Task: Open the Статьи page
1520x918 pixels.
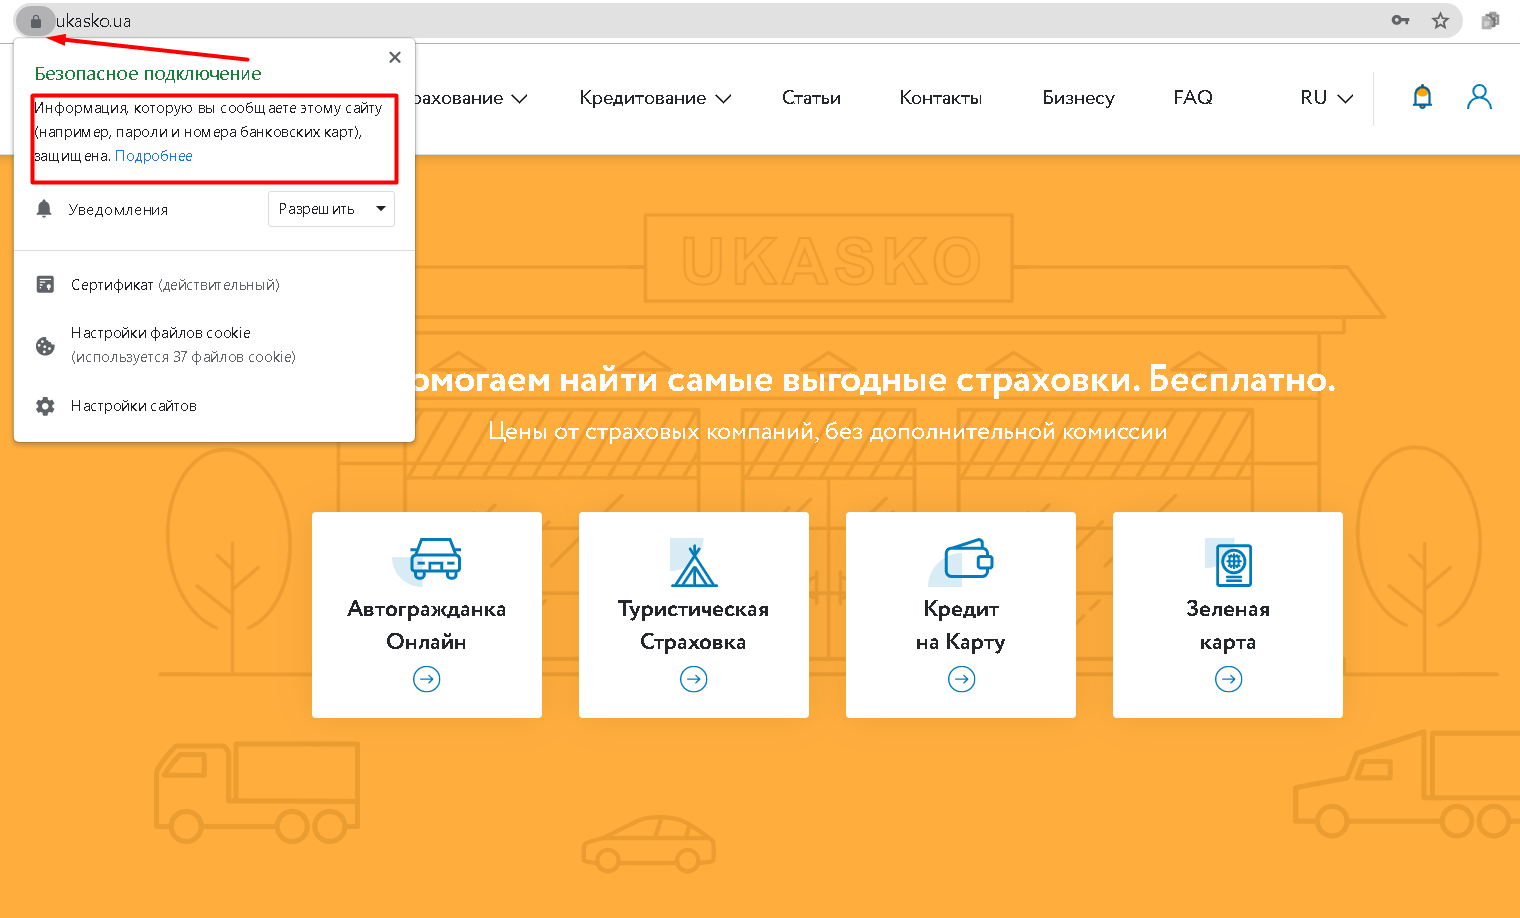Action: pyautogui.click(x=811, y=98)
